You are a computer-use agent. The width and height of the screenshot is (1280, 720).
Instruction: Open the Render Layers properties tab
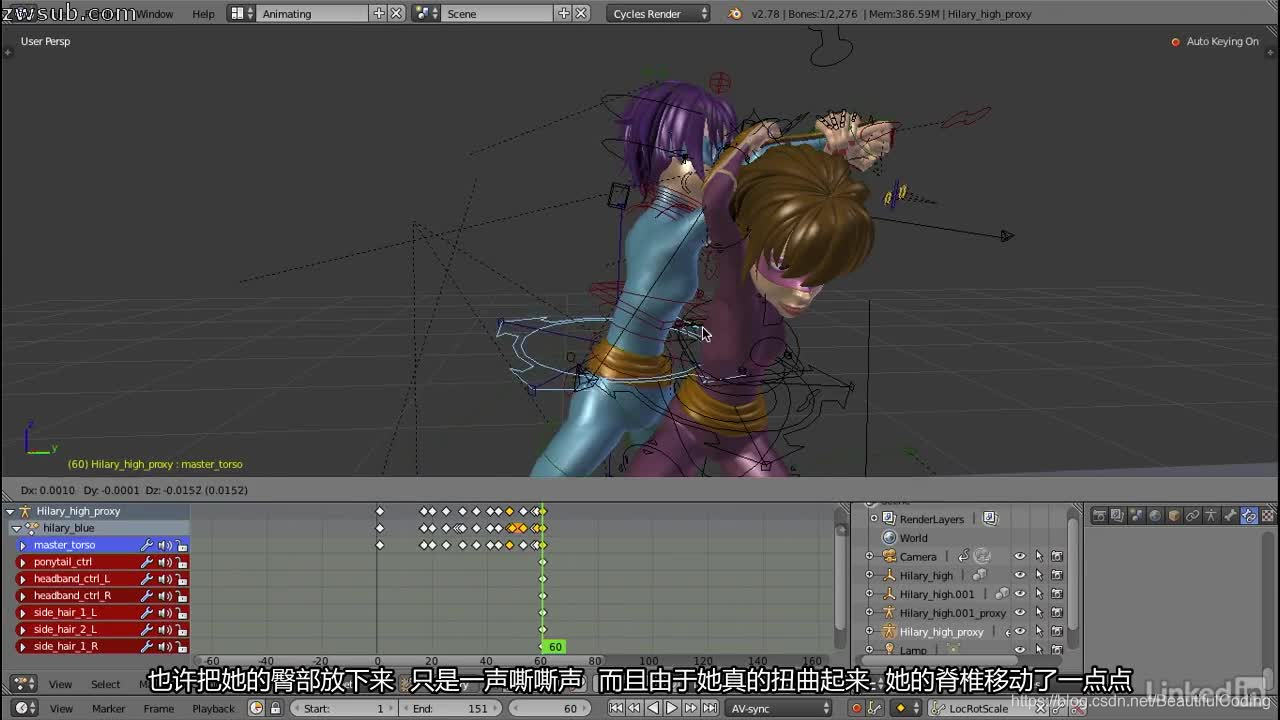[1118, 516]
